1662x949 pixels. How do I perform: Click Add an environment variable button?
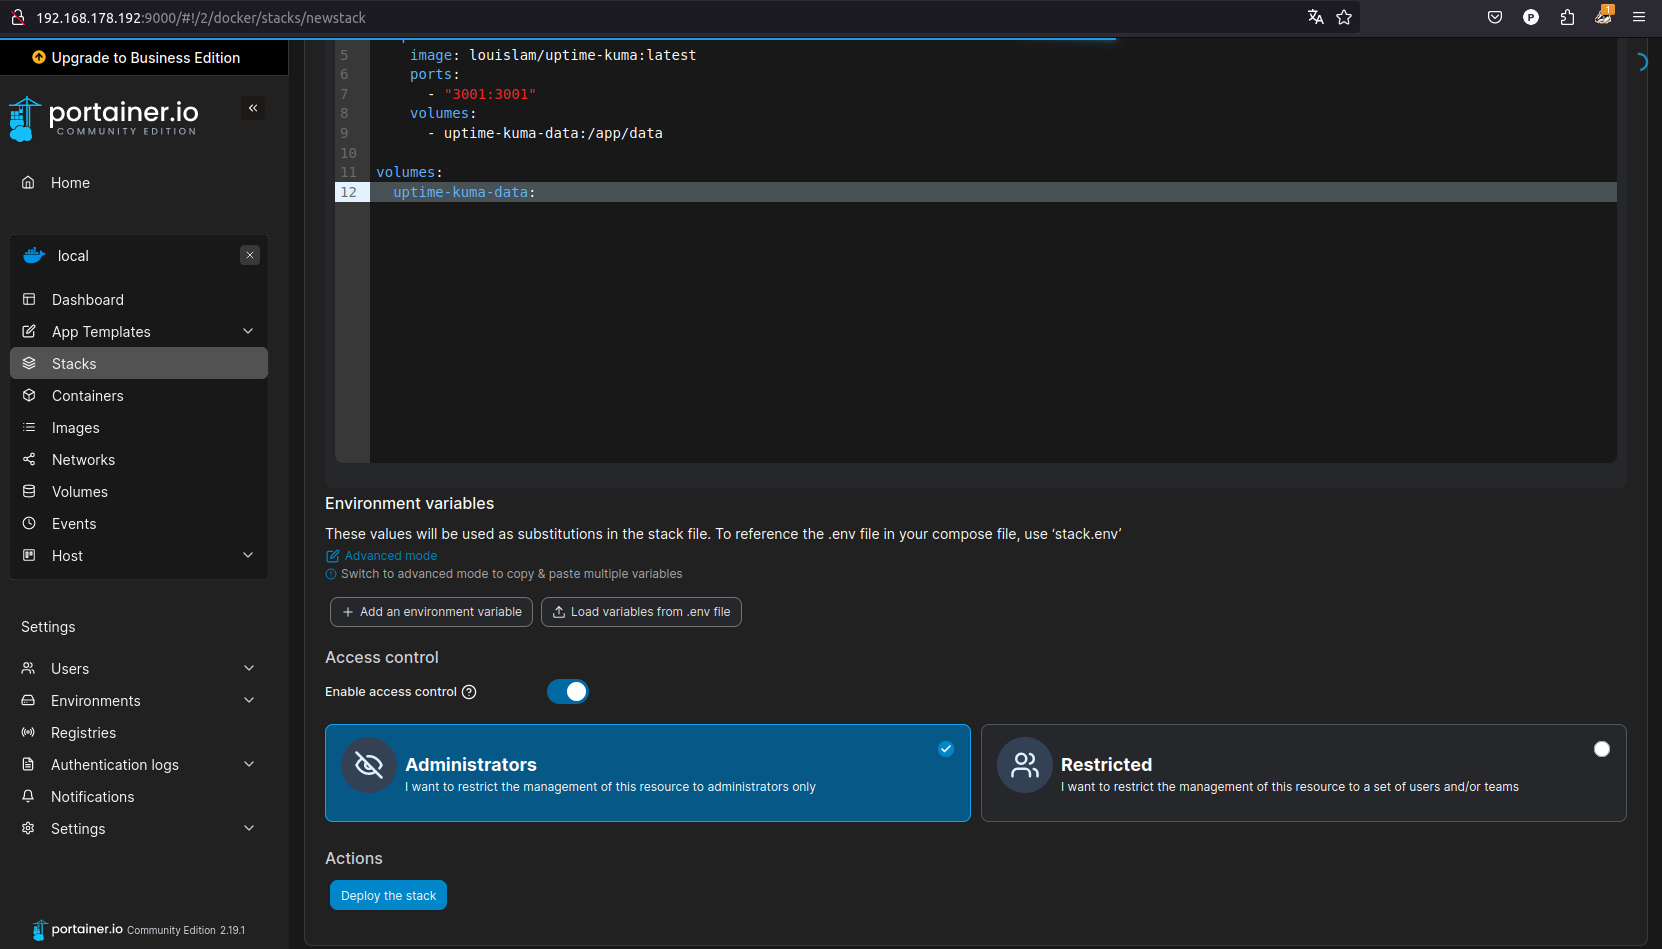(431, 612)
